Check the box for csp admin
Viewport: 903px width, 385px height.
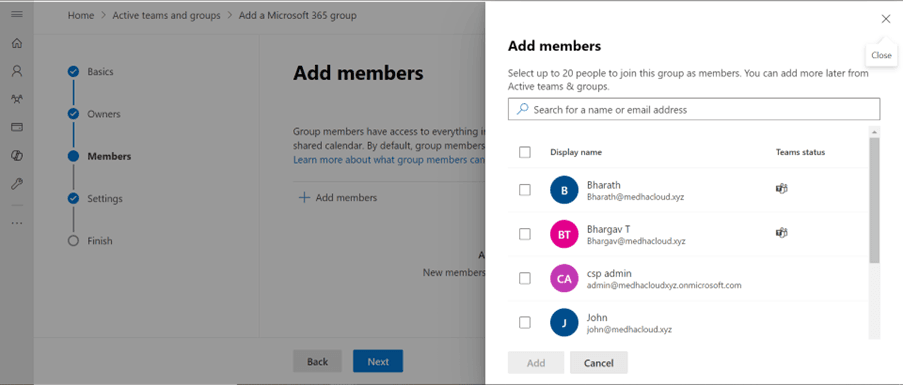(x=525, y=279)
